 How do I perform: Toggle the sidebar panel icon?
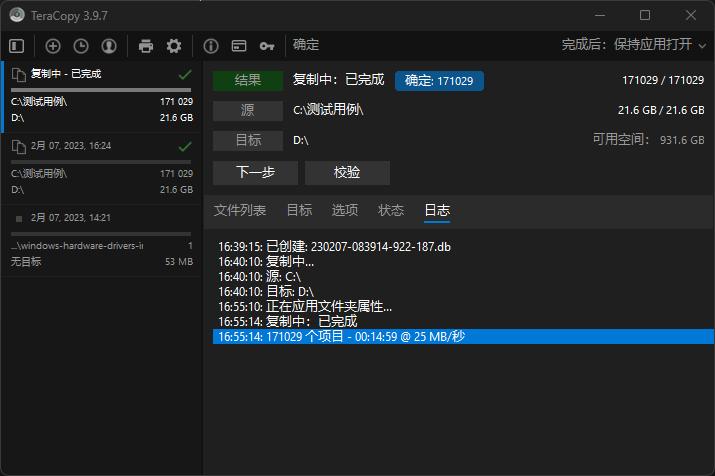pos(16,46)
